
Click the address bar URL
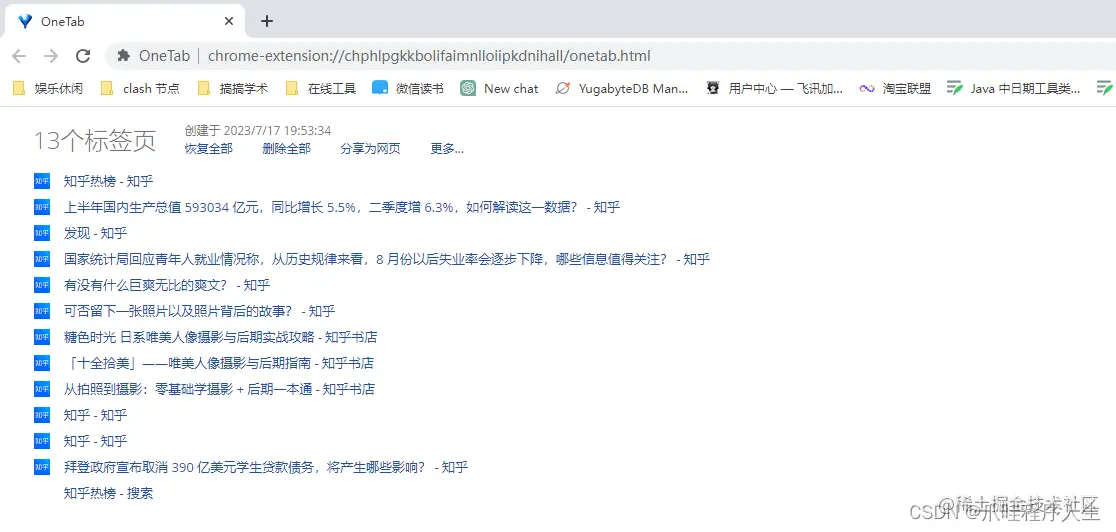pos(429,56)
